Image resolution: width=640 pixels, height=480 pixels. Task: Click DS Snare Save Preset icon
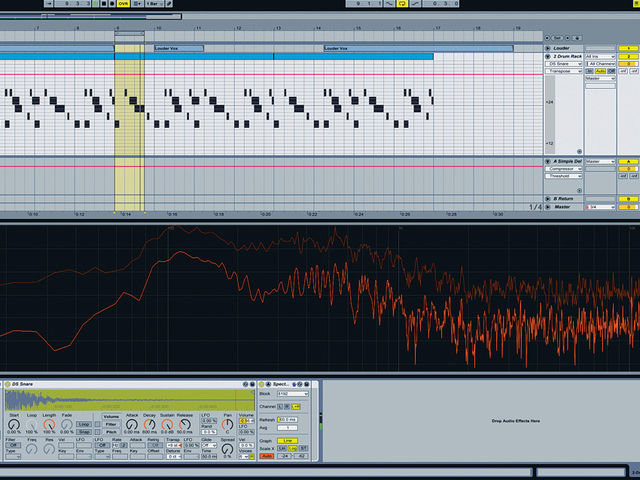pyautogui.click(x=252, y=384)
